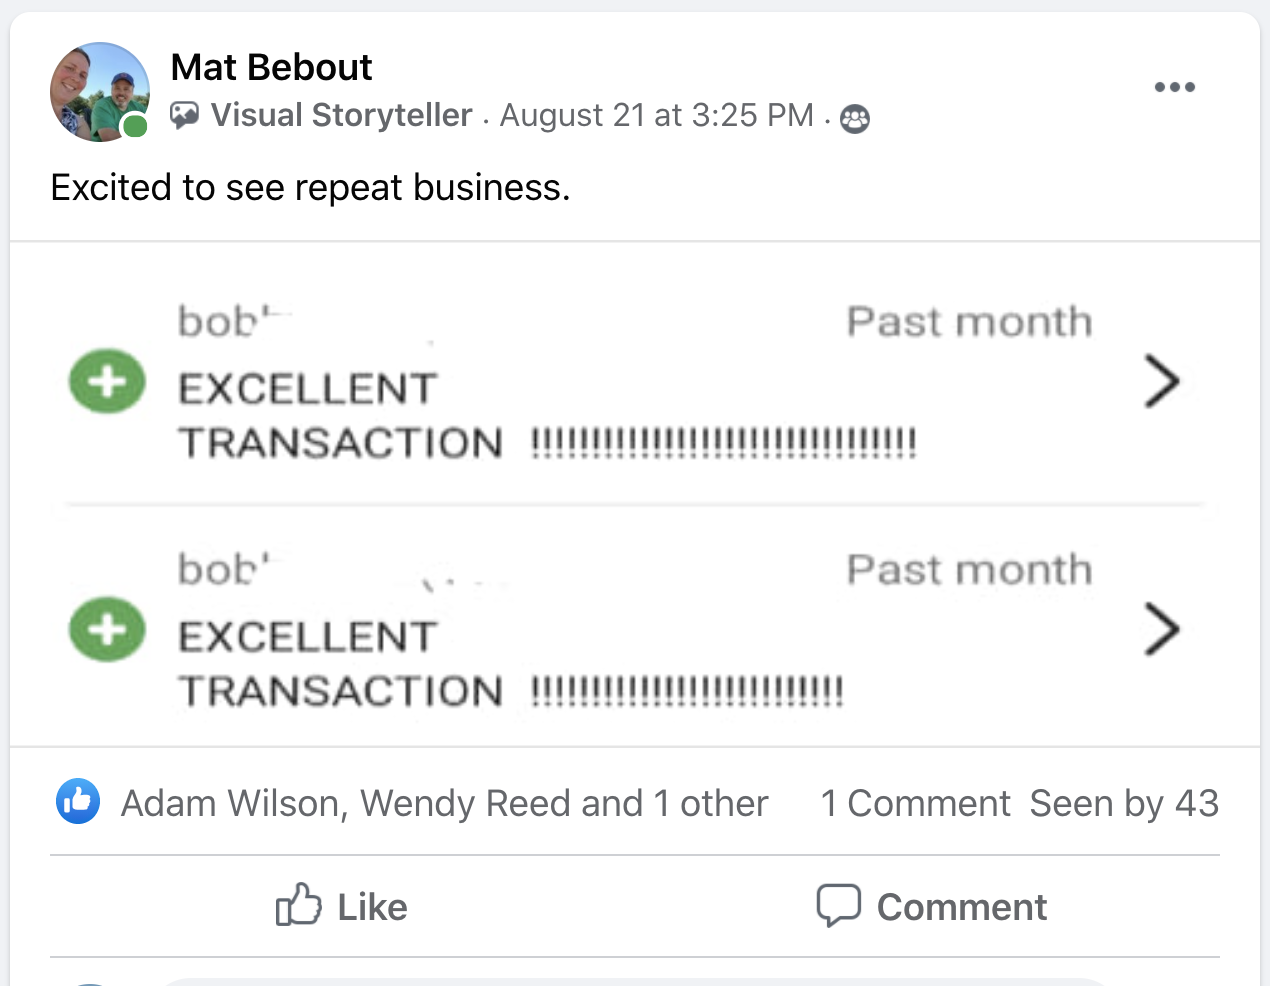Expand the second feedback entry chevron
Screen dimensions: 1270x986
(x=1161, y=629)
